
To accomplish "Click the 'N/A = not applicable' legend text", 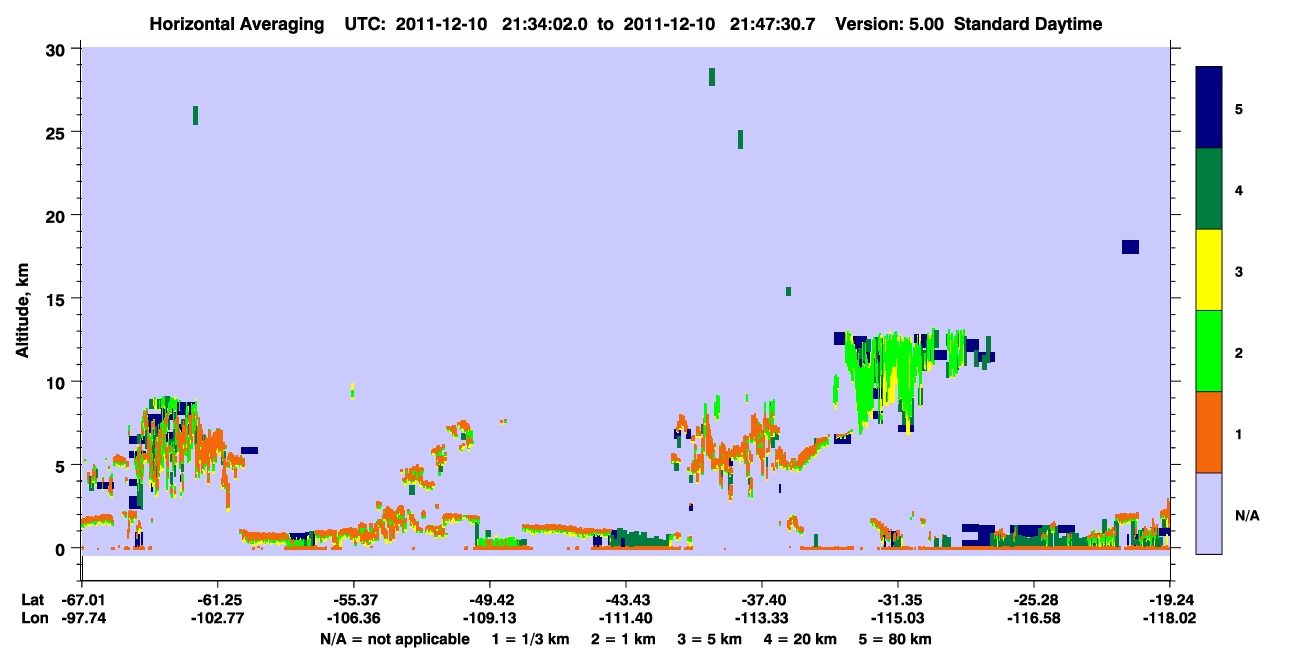I will (394, 638).
